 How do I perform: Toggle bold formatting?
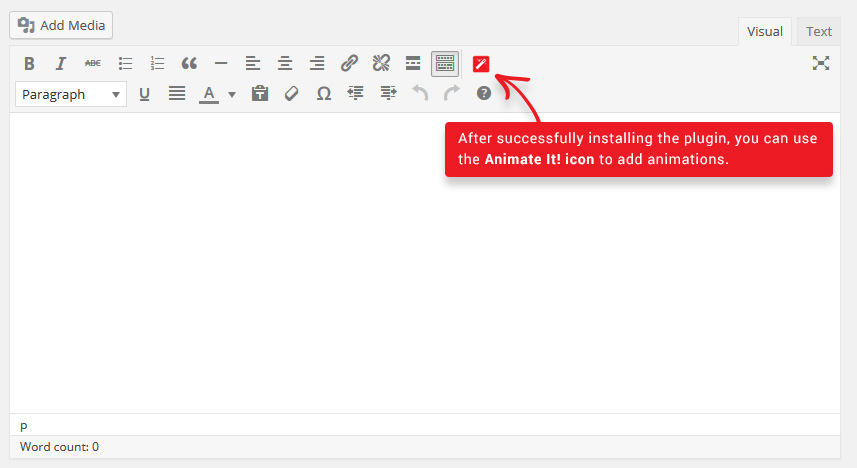pyautogui.click(x=29, y=64)
